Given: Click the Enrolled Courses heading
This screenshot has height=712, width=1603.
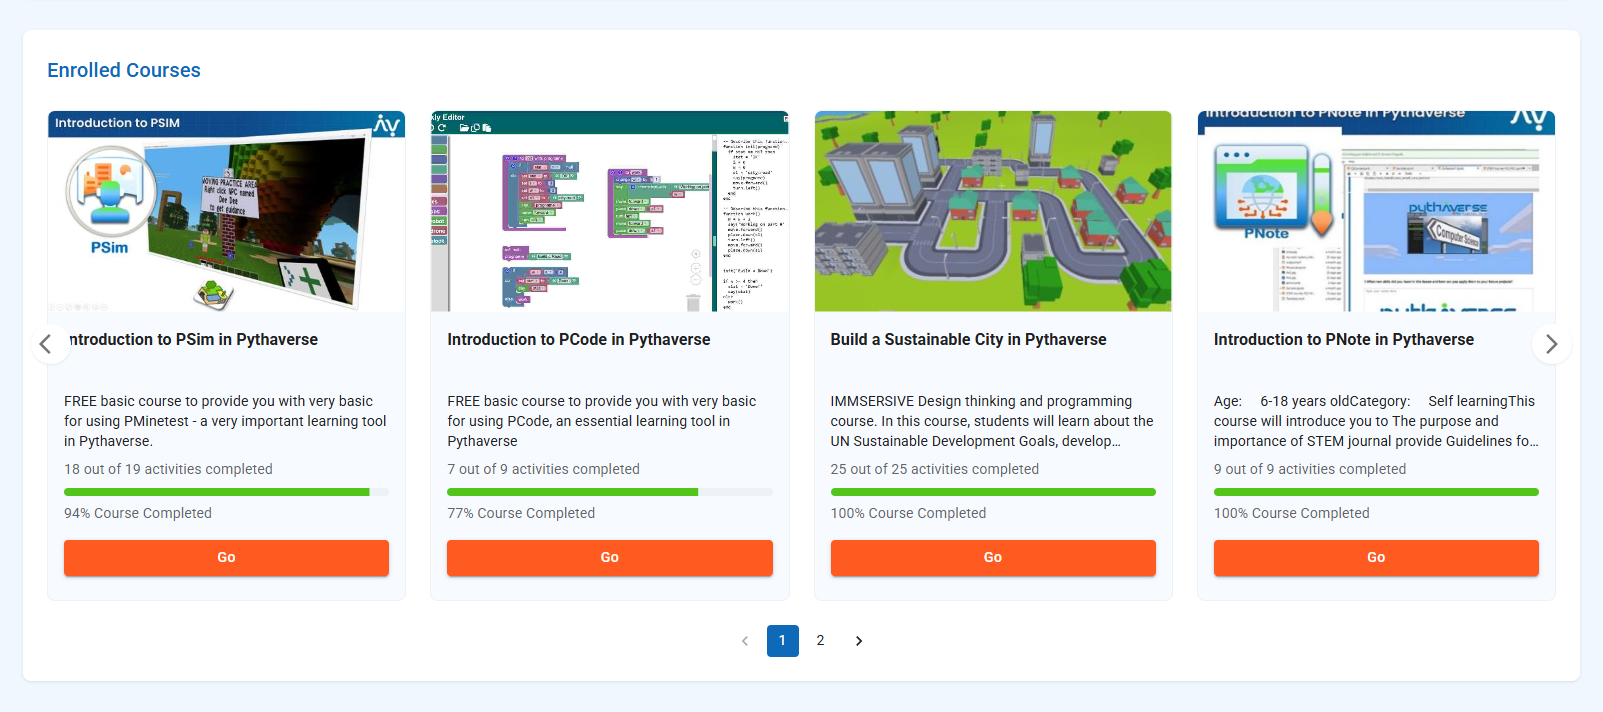Looking at the screenshot, I should pyautogui.click(x=124, y=70).
